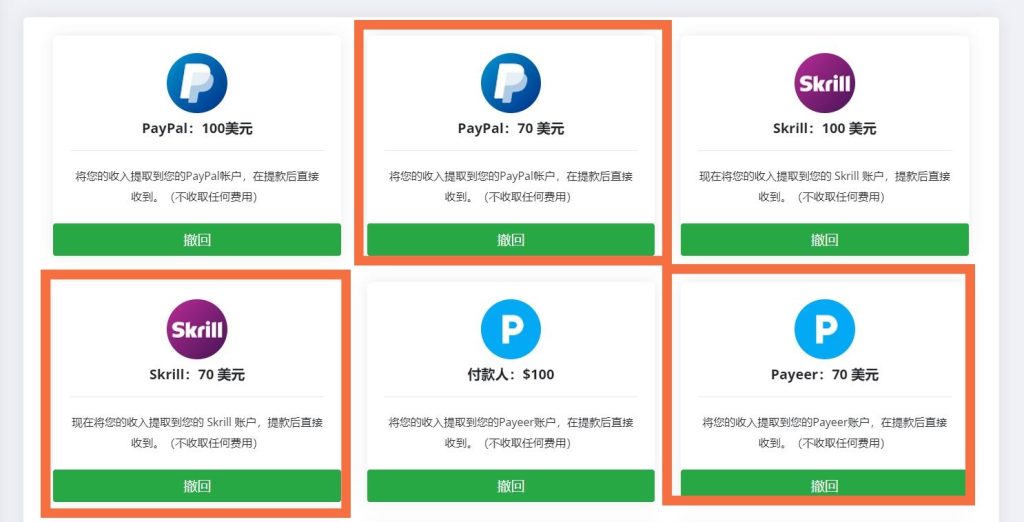Click the Payeer 70 美元 card description text
The image size is (1024, 522).
pyautogui.click(x=824, y=432)
